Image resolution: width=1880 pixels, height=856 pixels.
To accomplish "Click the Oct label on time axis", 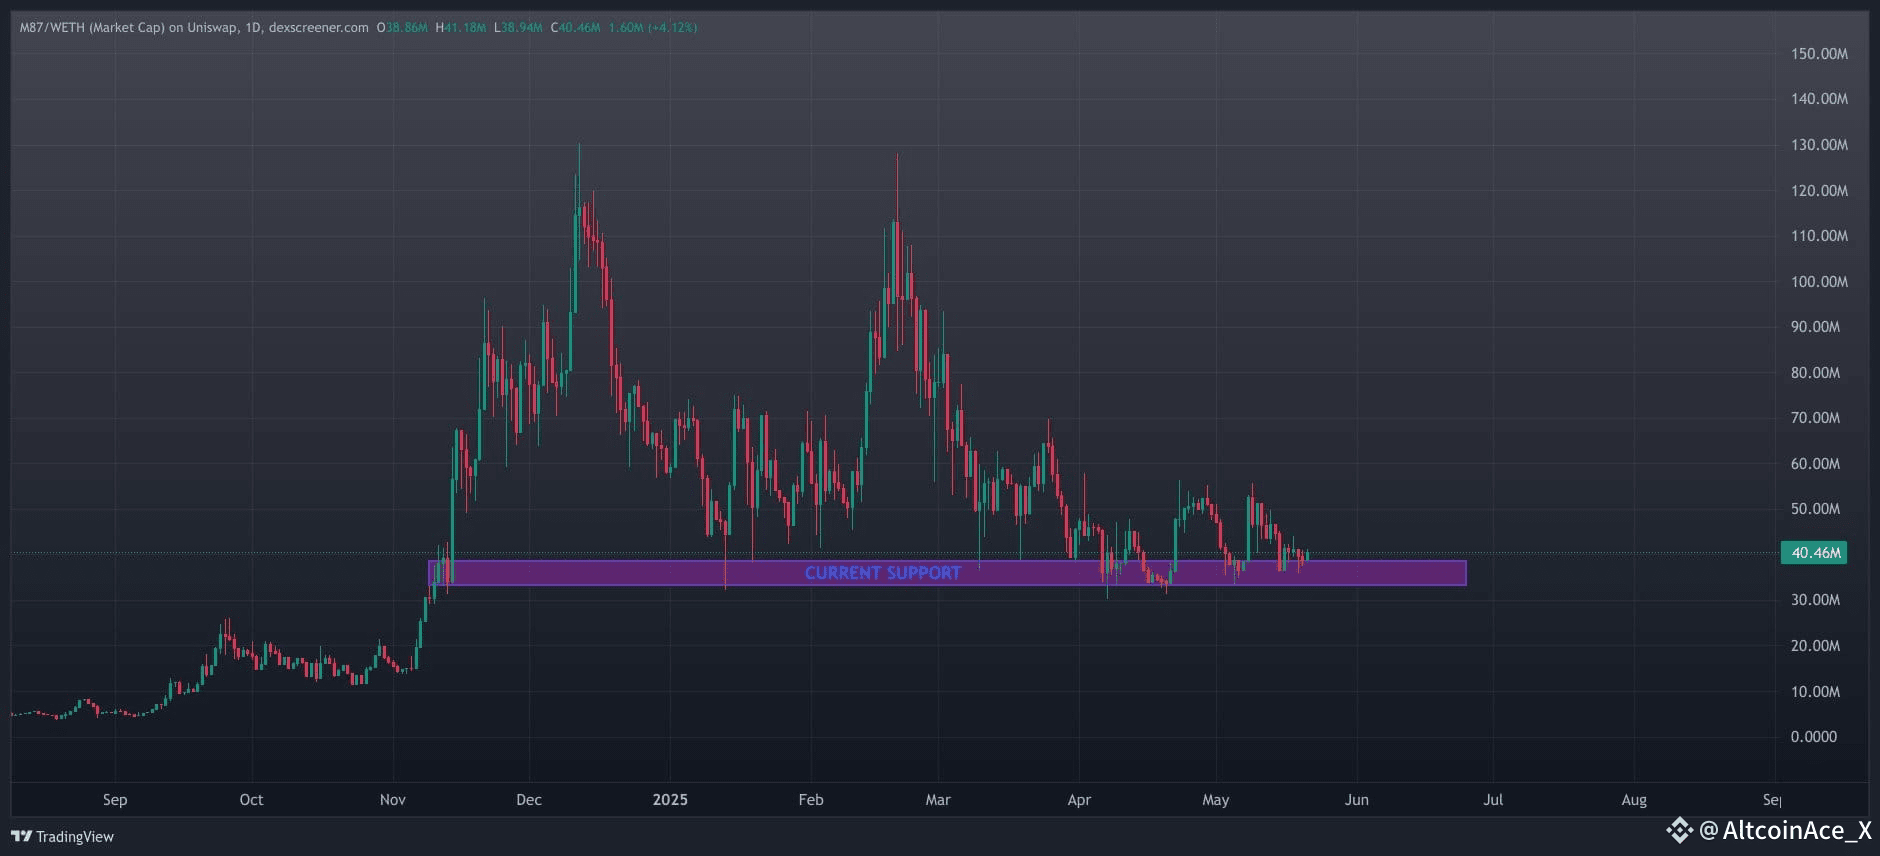I will tap(251, 800).
